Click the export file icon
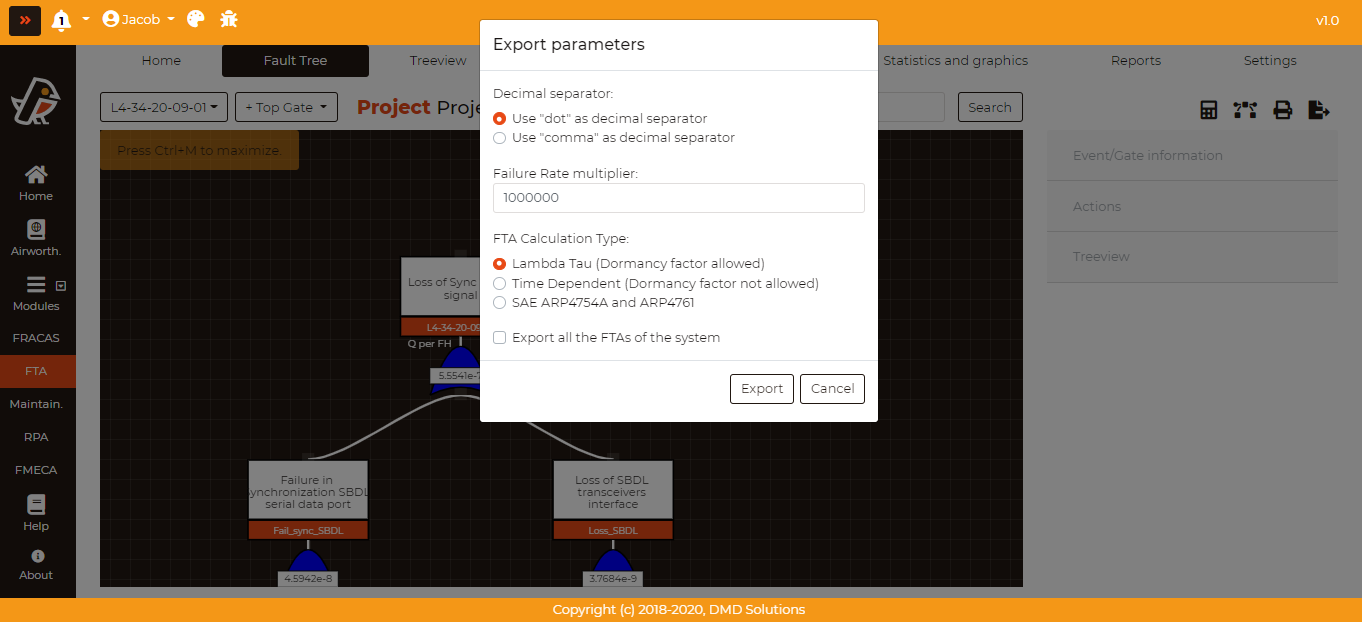Screen dimensions: 1362x622 [x=1319, y=110]
